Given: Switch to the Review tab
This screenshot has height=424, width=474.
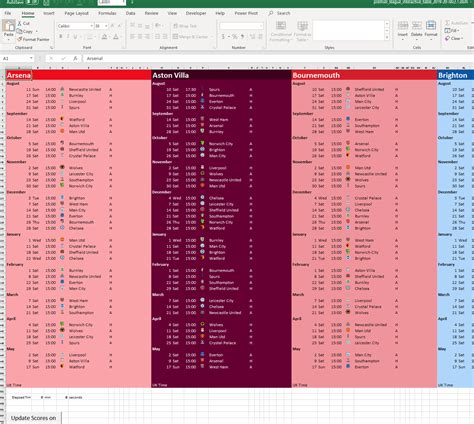Looking at the screenshot, I should tap(151, 13).
